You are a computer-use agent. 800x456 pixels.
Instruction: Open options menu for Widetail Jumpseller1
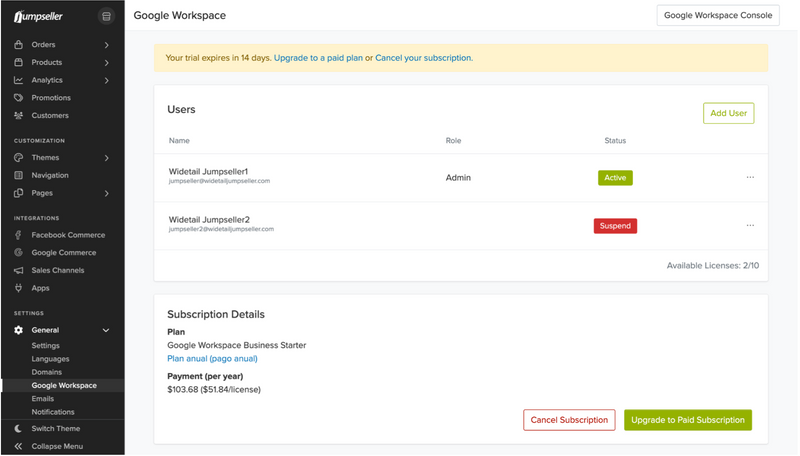(x=750, y=178)
